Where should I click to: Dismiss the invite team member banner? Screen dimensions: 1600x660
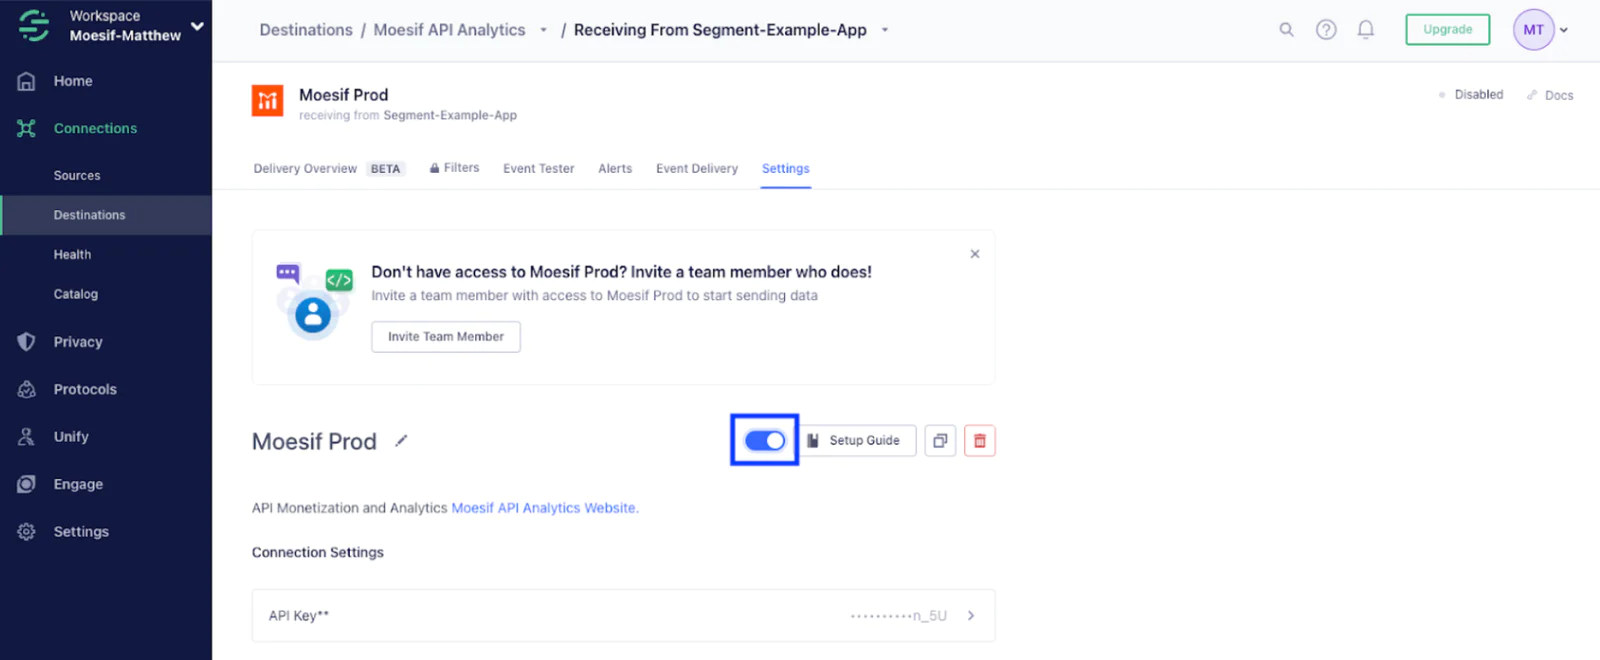click(x=975, y=254)
